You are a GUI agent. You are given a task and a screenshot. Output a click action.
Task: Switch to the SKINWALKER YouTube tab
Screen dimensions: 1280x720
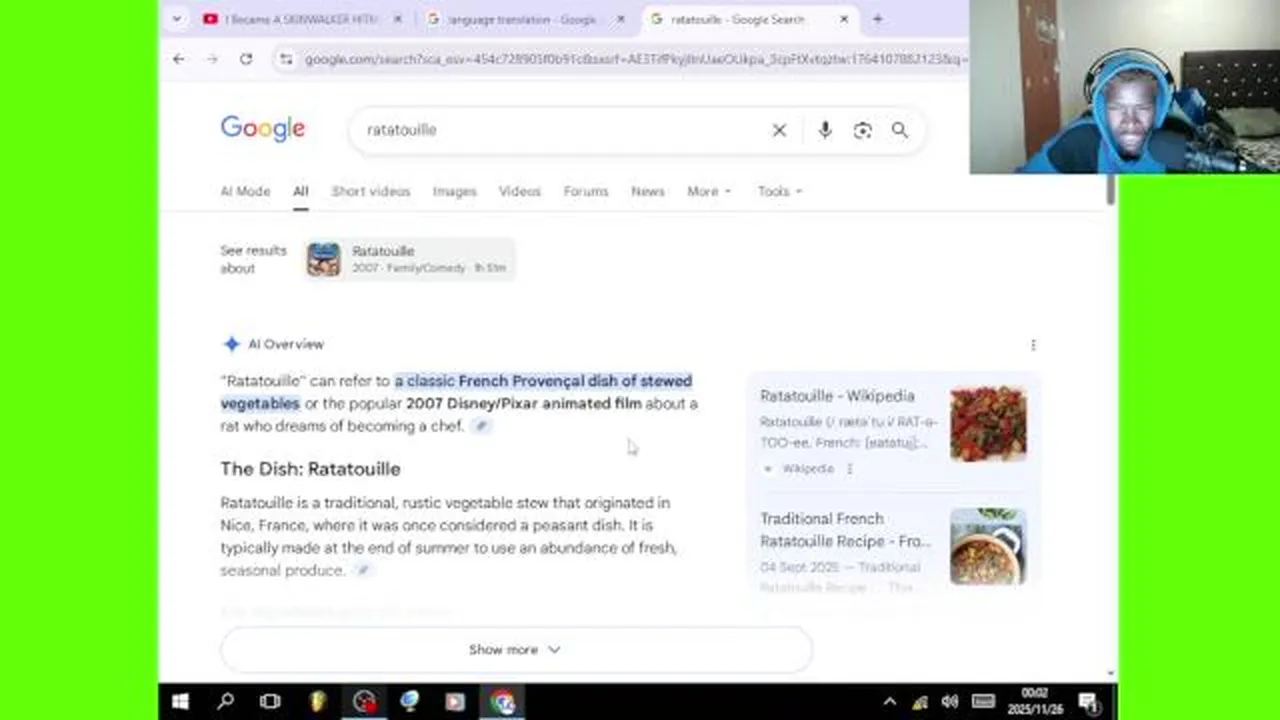pos(298,19)
